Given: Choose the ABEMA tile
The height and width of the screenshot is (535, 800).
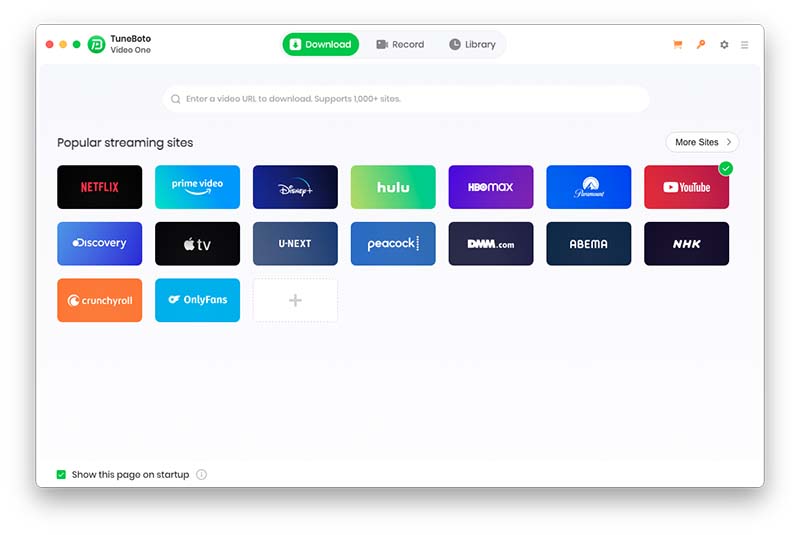Looking at the screenshot, I should click(x=589, y=243).
